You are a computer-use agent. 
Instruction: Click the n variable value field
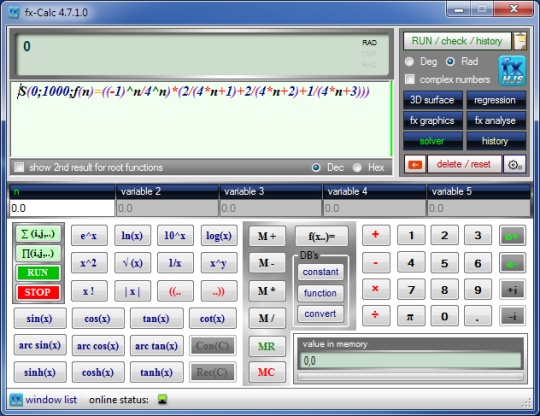[x=62, y=208]
